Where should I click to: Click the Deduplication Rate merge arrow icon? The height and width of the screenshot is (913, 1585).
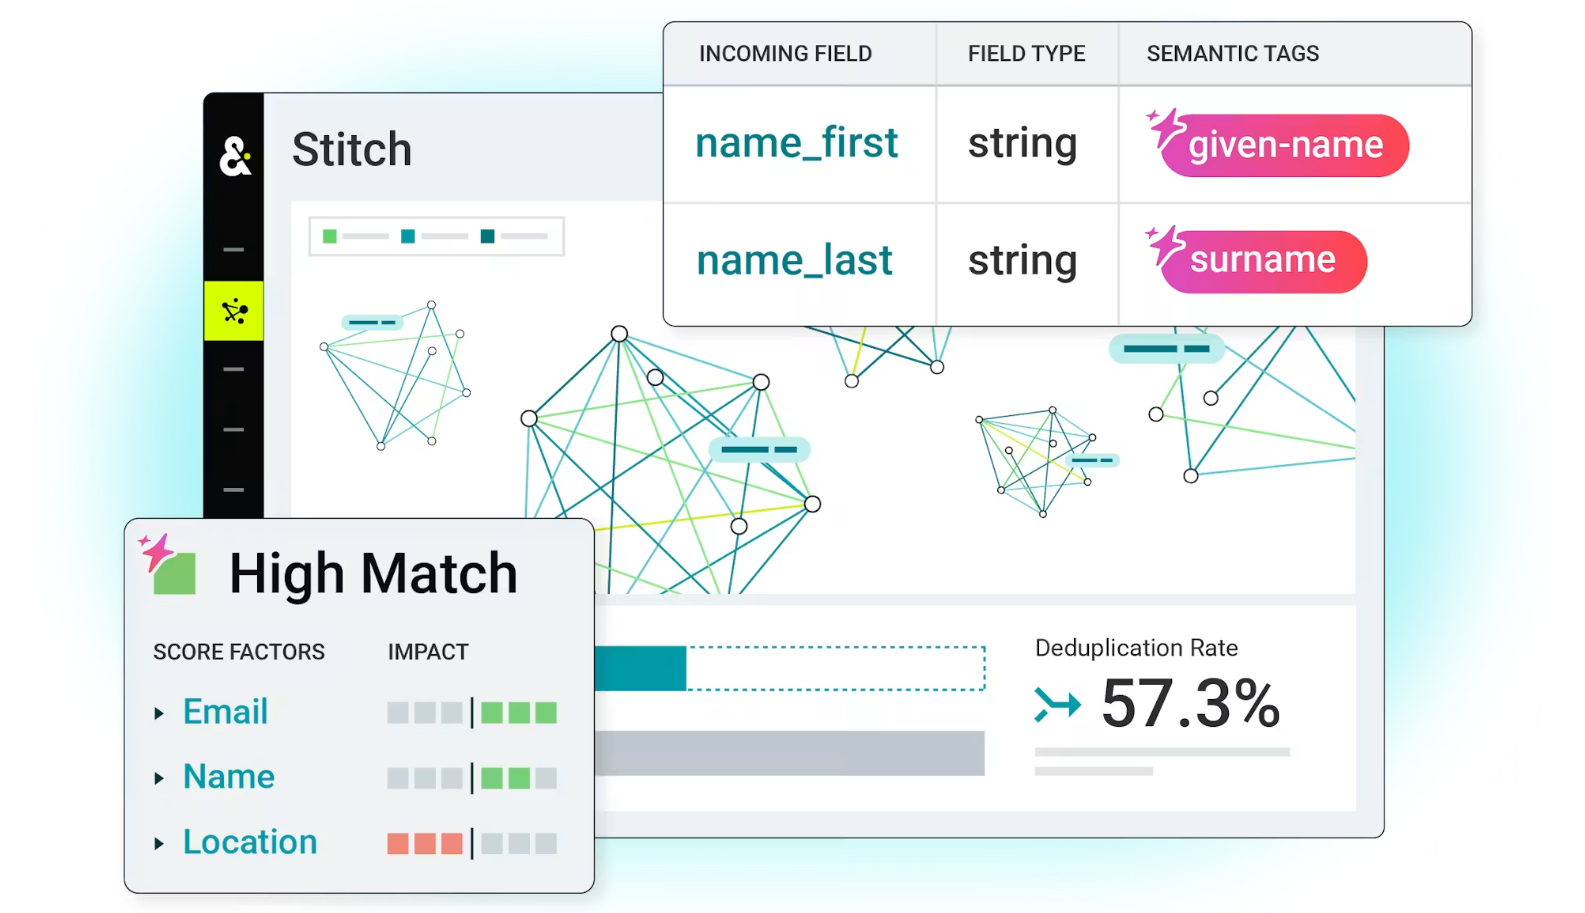[1058, 704]
